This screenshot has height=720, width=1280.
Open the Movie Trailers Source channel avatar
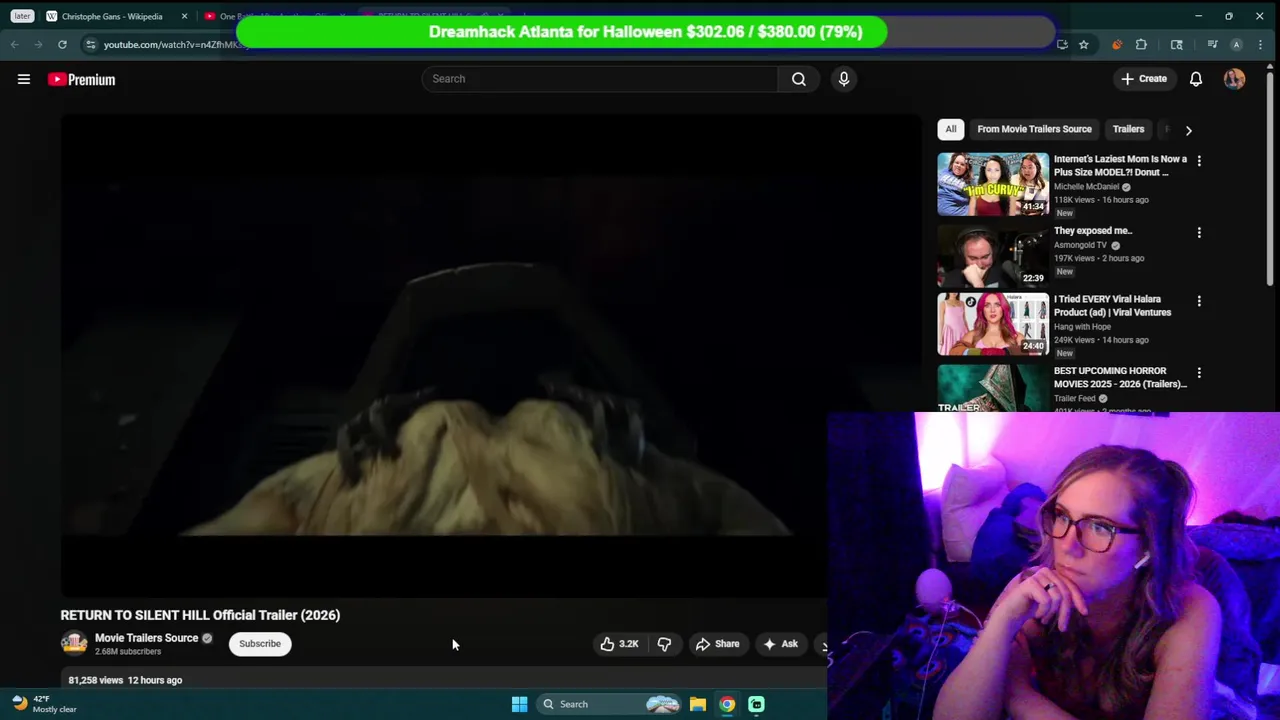[74, 644]
